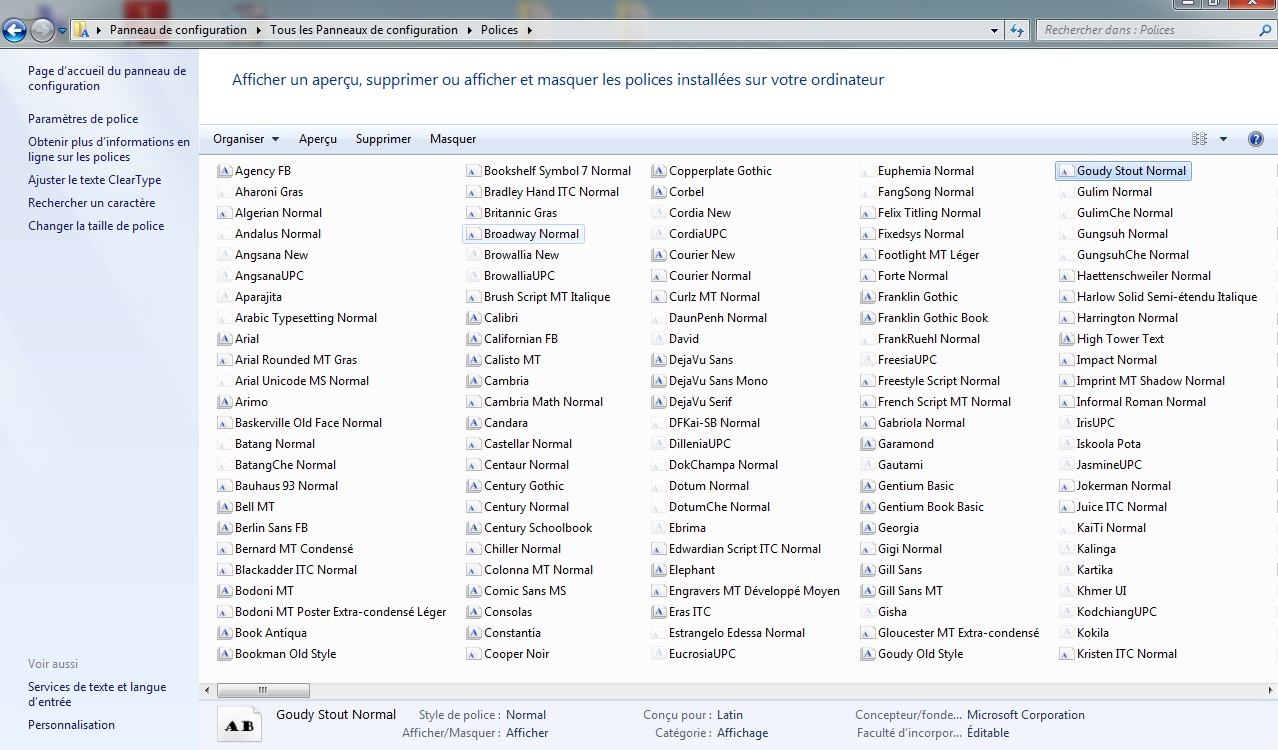The height and width of the screenshot is (750, 1278).
Task: Click the Georgia font file icon
Action: click(868, 528)
